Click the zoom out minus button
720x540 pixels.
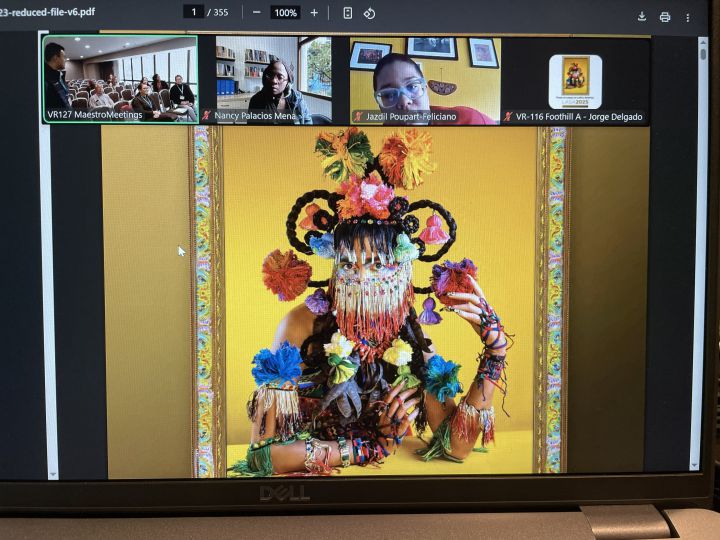(x=257, y=13)
